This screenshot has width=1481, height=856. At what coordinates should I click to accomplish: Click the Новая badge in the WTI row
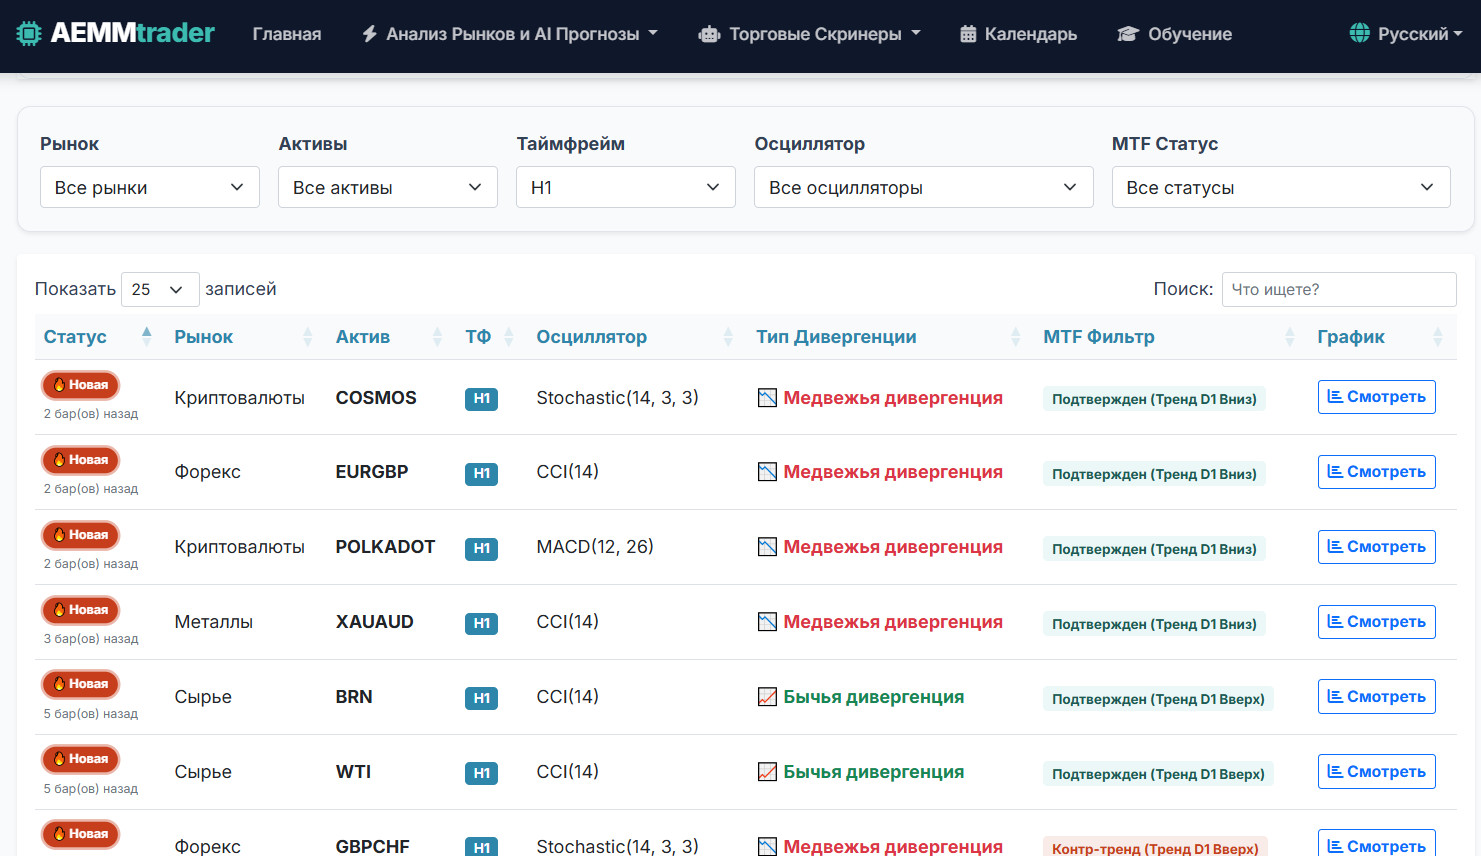(81, 759)
